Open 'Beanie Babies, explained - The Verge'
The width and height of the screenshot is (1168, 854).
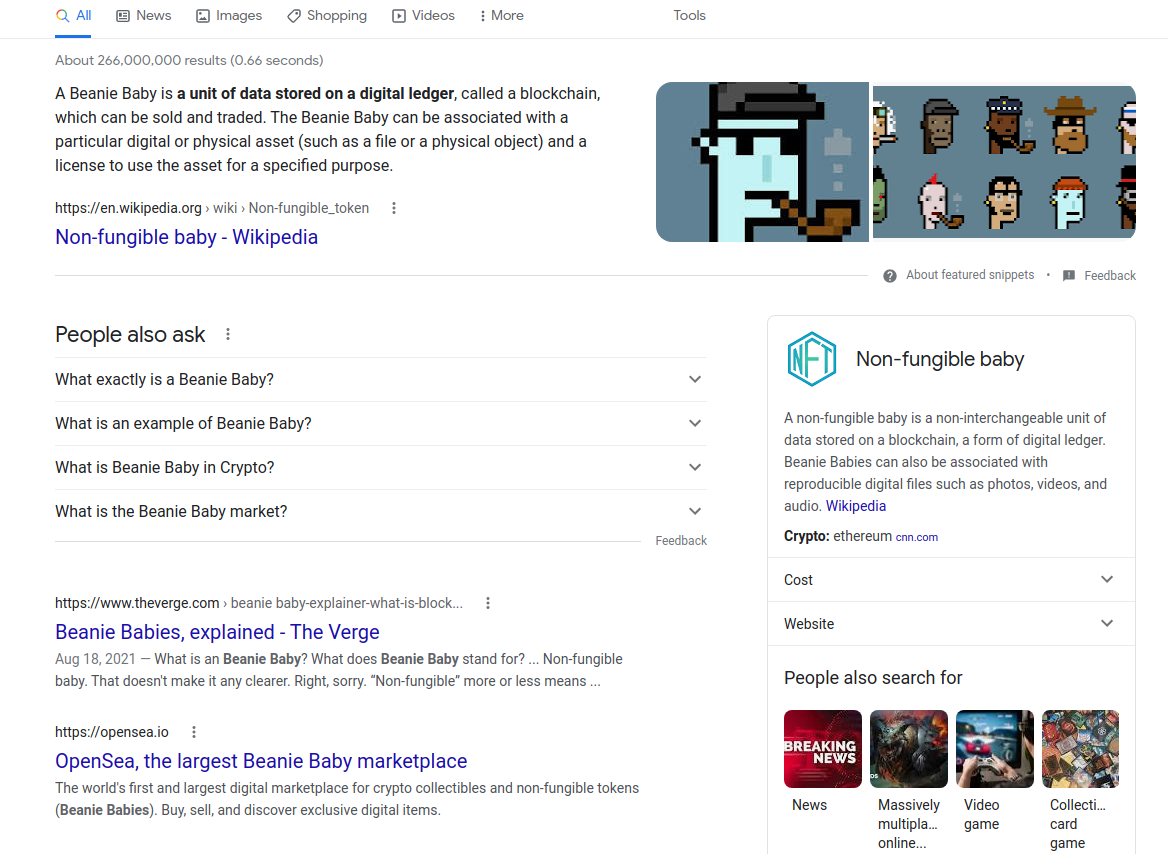pos(217,632)
